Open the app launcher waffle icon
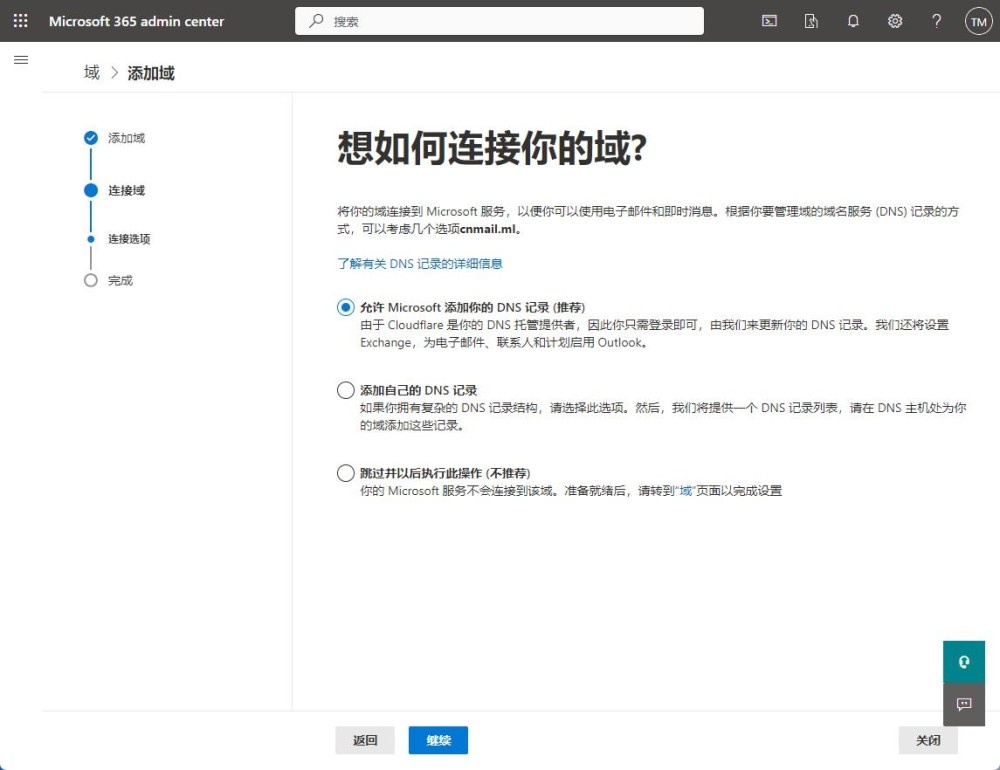Viewport: 1000px width, 770px height. [x=20, y=21]
